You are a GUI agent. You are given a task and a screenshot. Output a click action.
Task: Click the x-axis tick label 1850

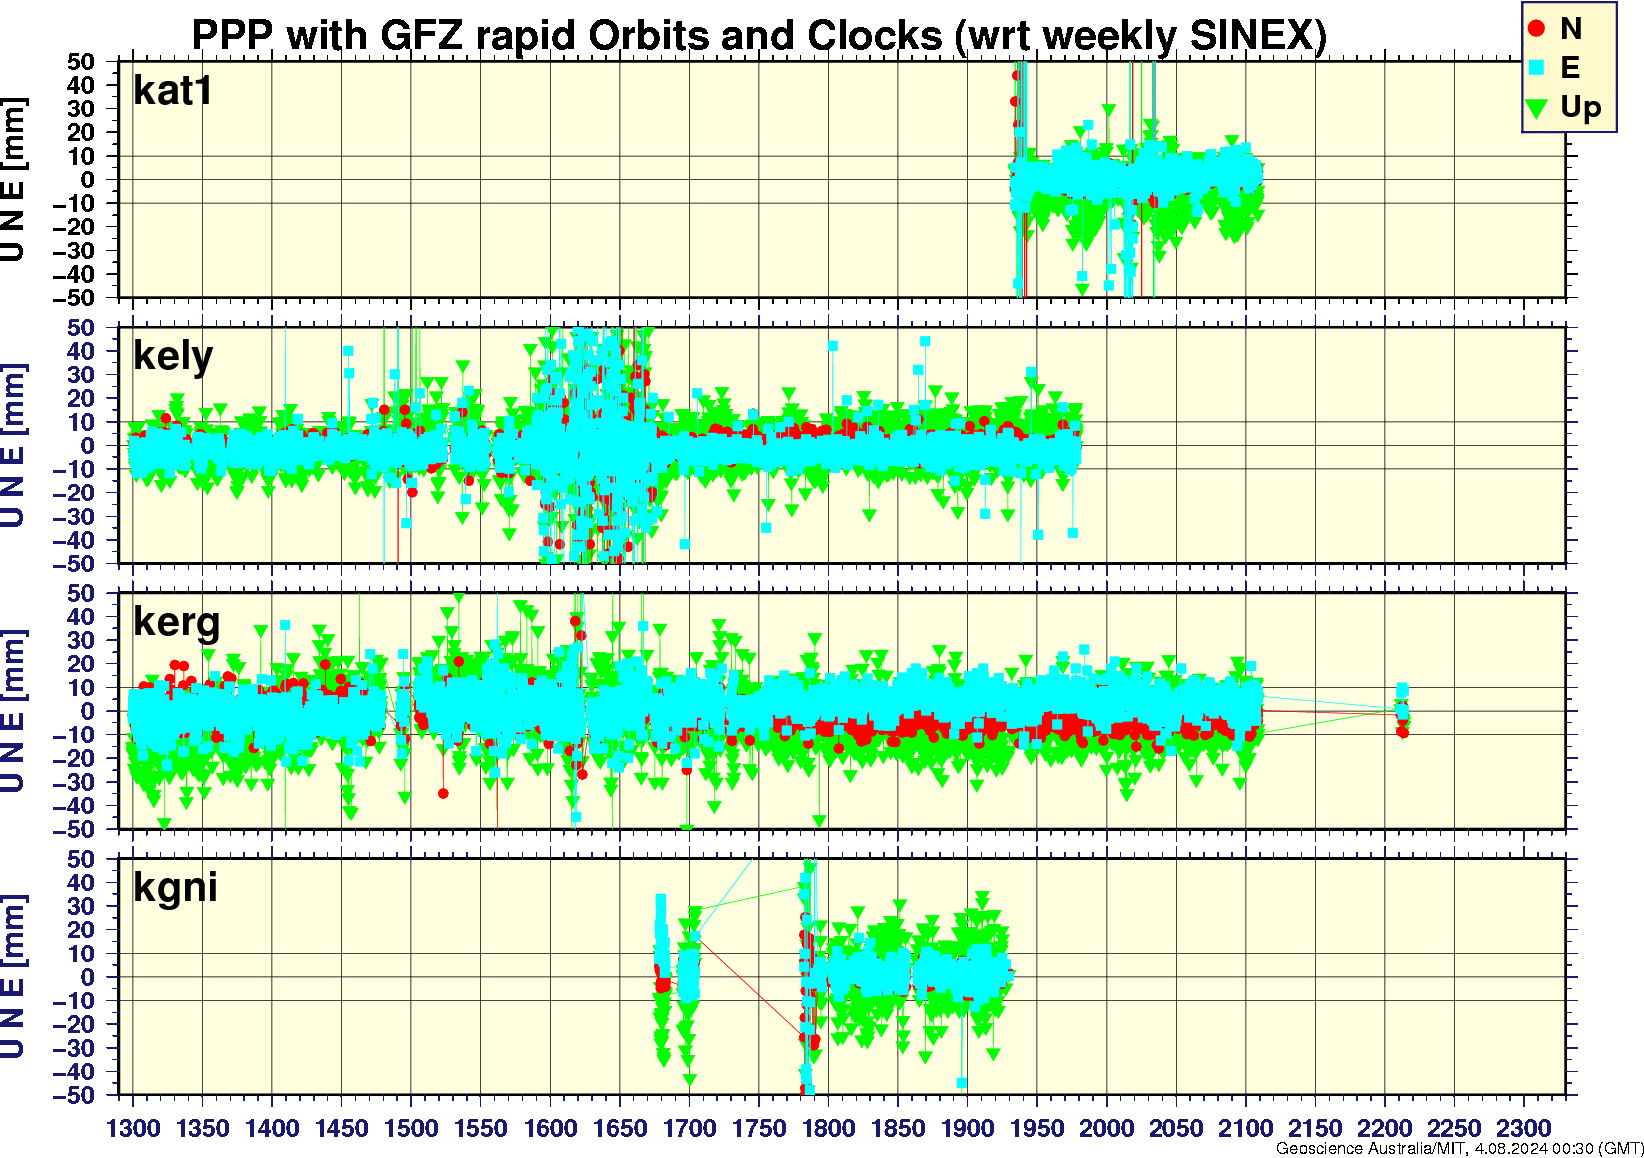[898, 1128]
